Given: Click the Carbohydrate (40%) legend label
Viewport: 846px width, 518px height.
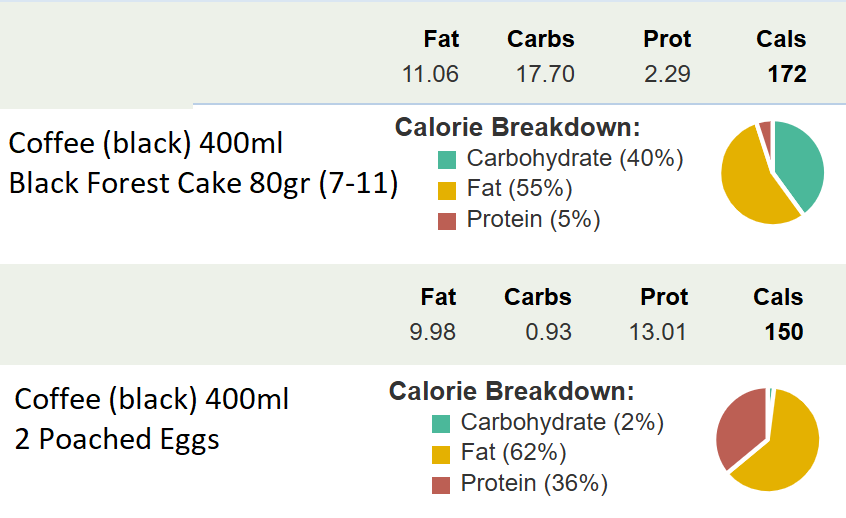Looking at the screenshot, I should [x=574, y=158].
